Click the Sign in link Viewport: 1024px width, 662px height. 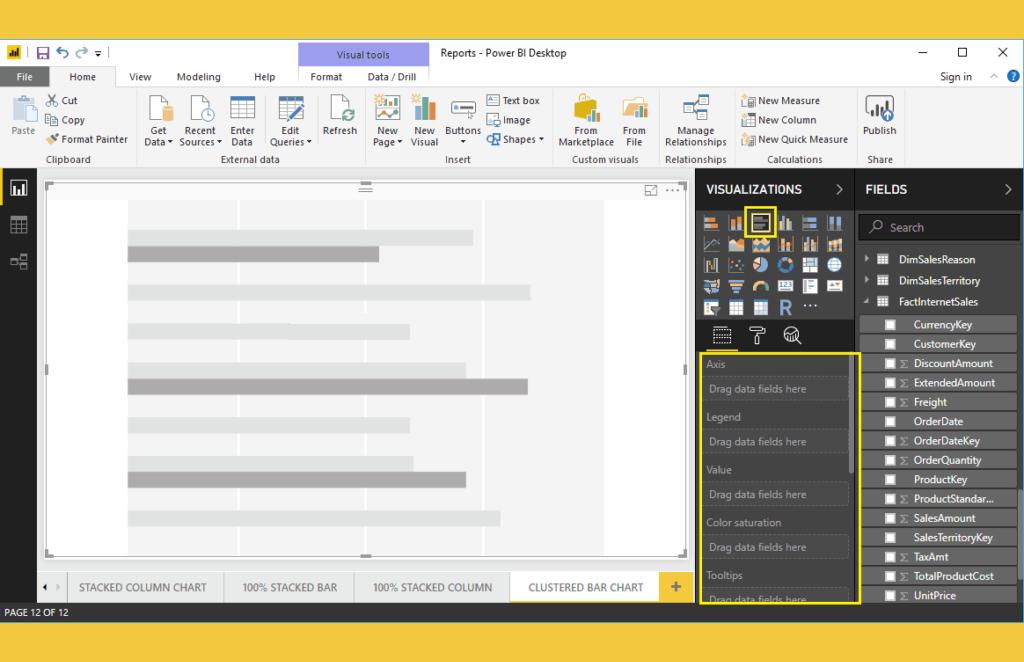pos(955,77)
